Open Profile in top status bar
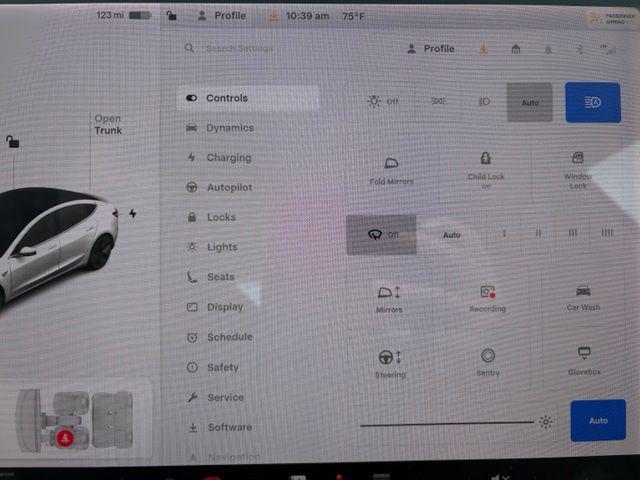The height and width of the screenshot is (480, 640). tap(222, 16)
